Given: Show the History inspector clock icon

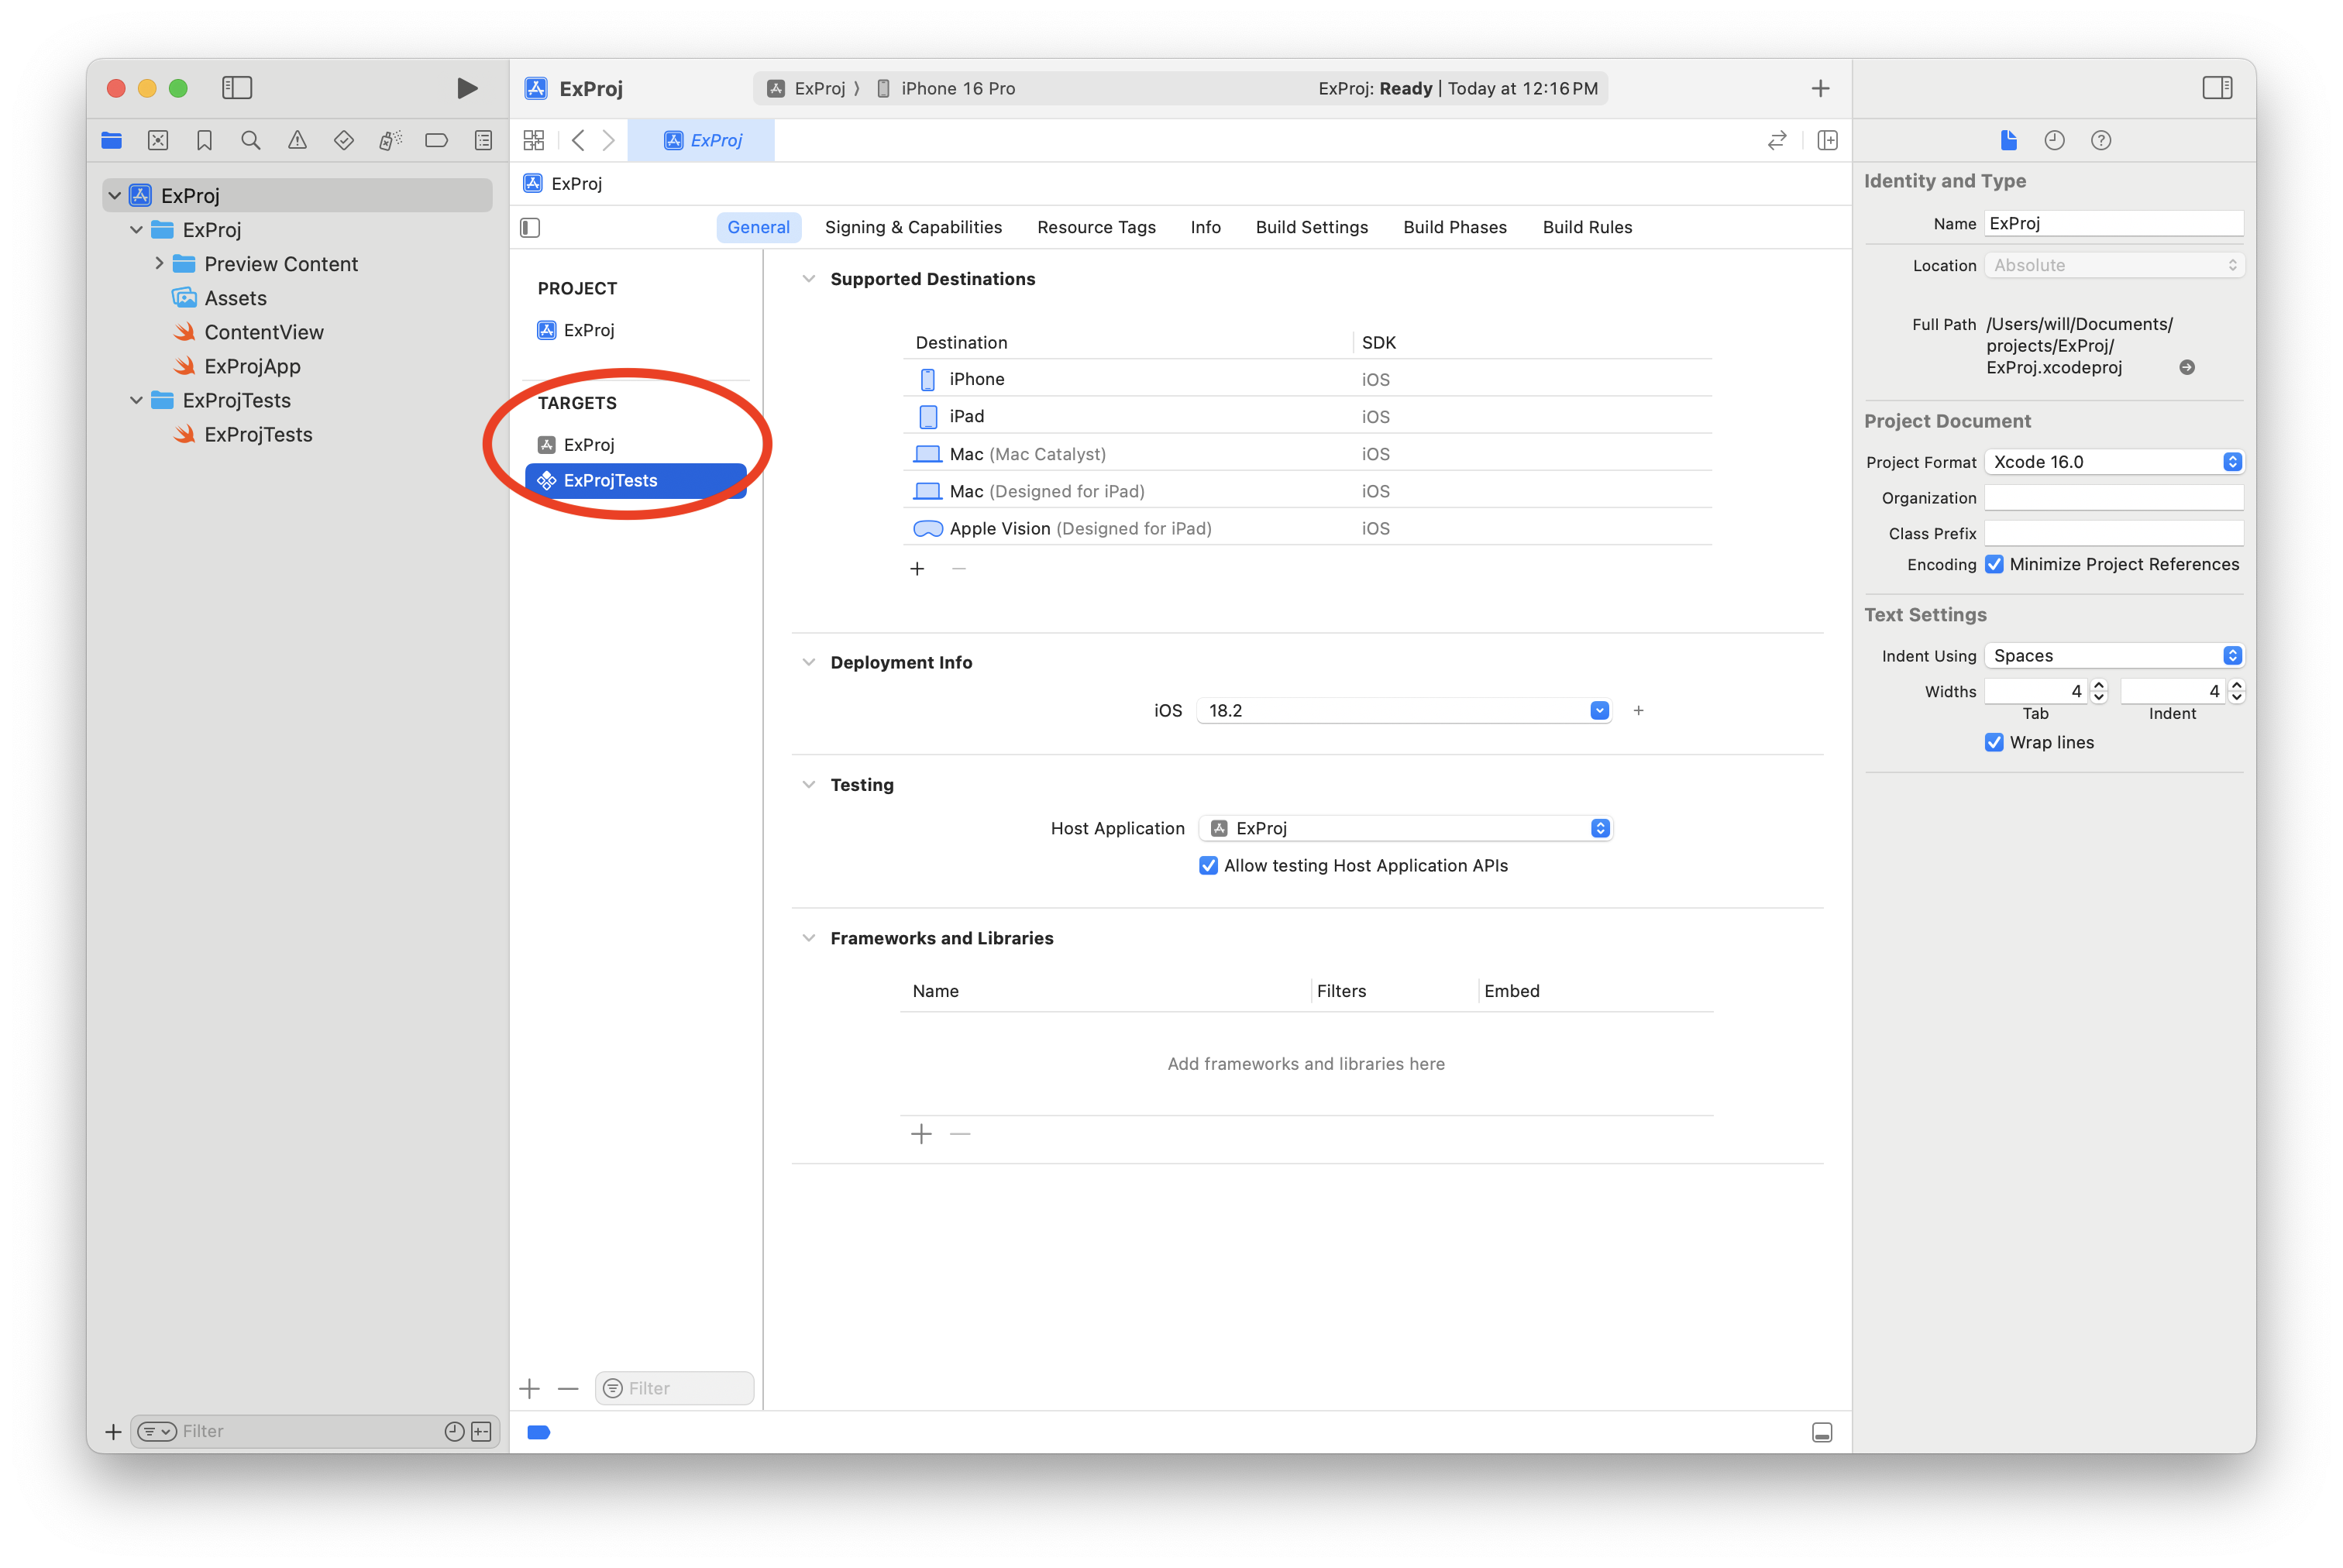Looking at the screenshot, I should tap(2054, 140).
